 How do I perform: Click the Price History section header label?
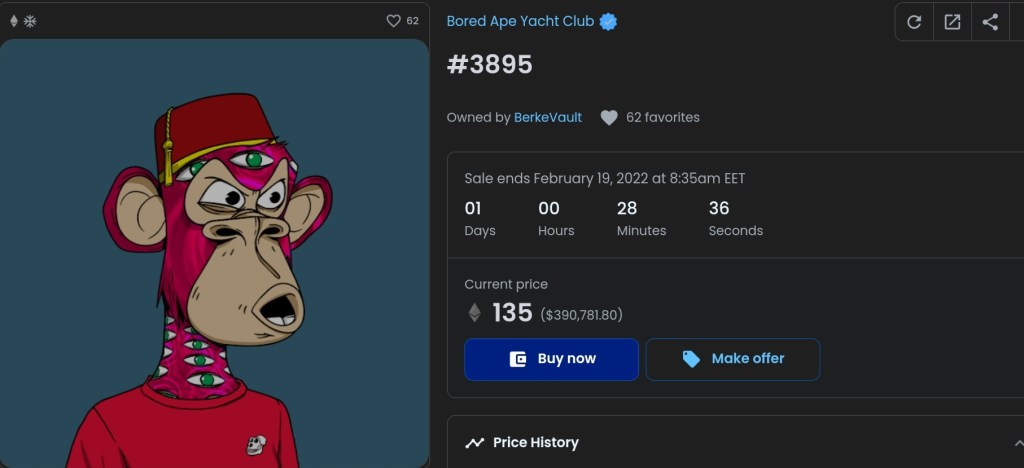(536, 442)
